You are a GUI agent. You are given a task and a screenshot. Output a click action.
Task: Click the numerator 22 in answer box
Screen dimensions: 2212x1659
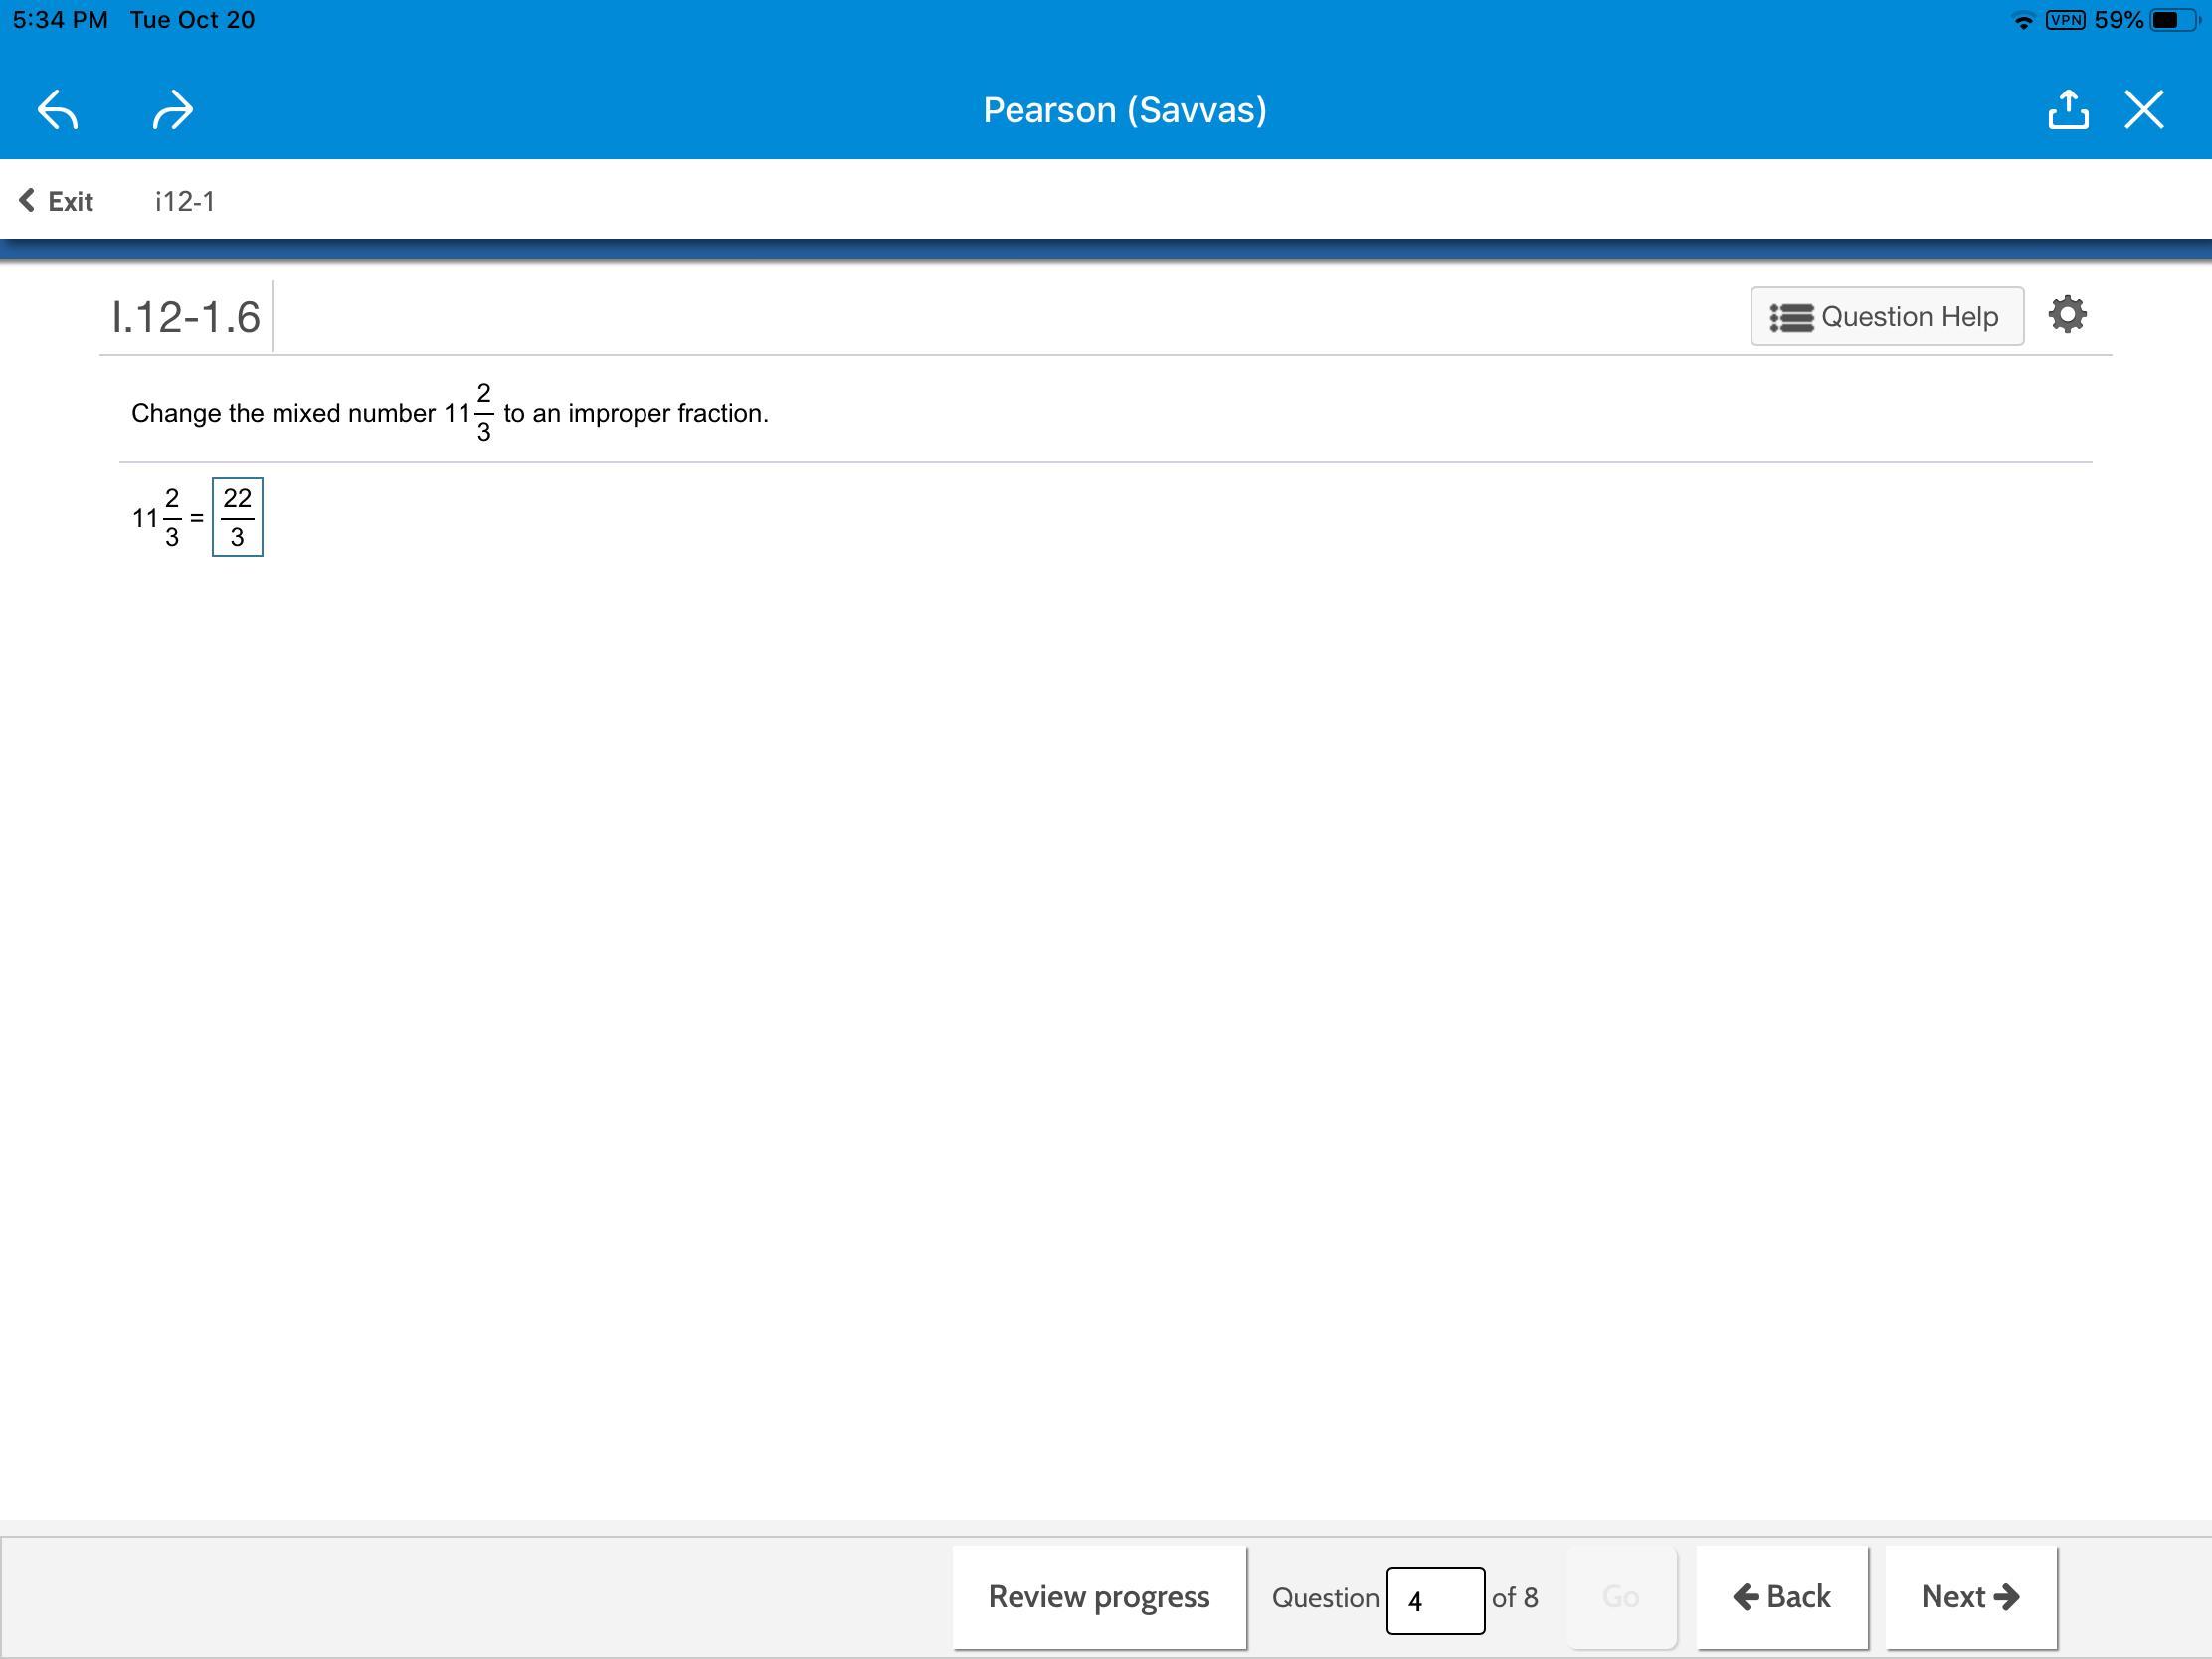pos(237,498)
